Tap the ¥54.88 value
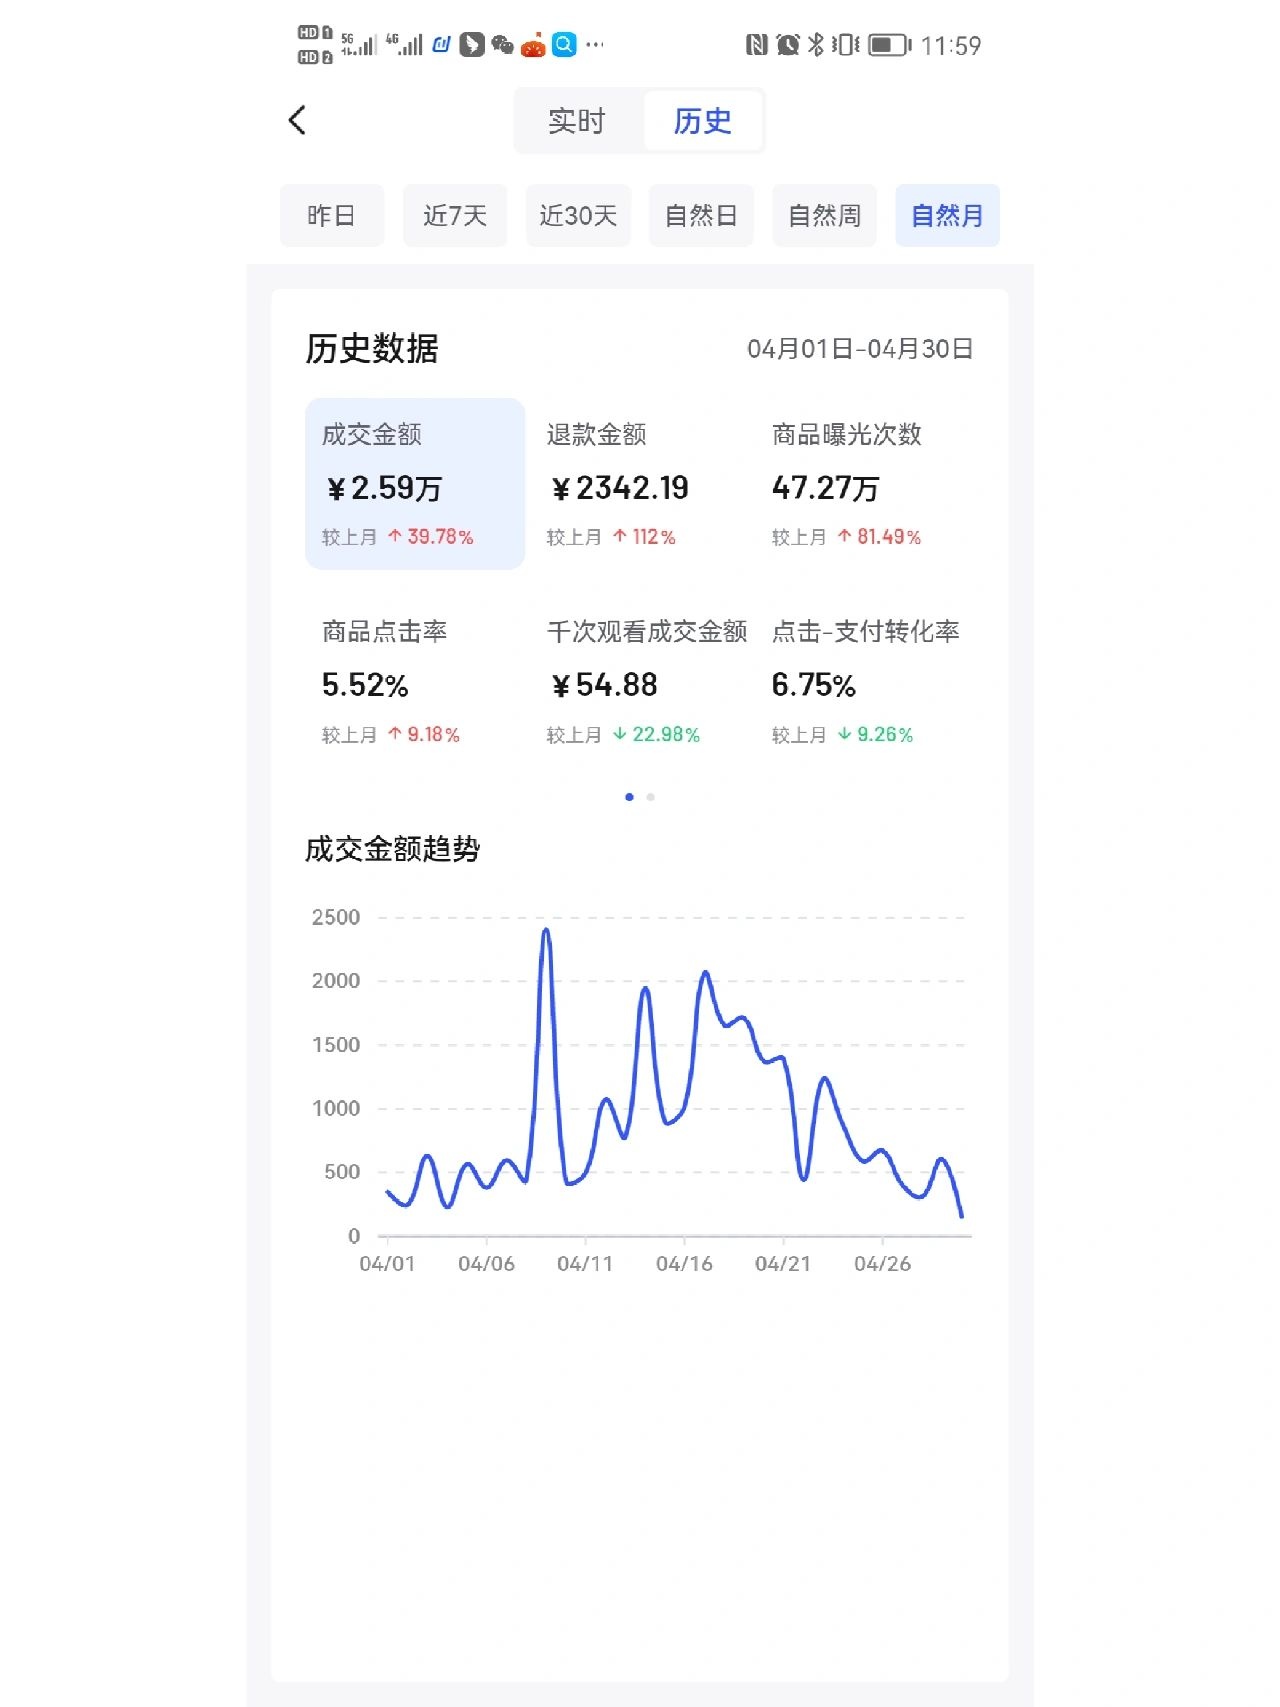Screen dimensions: 1280x1707 (604, 685)
